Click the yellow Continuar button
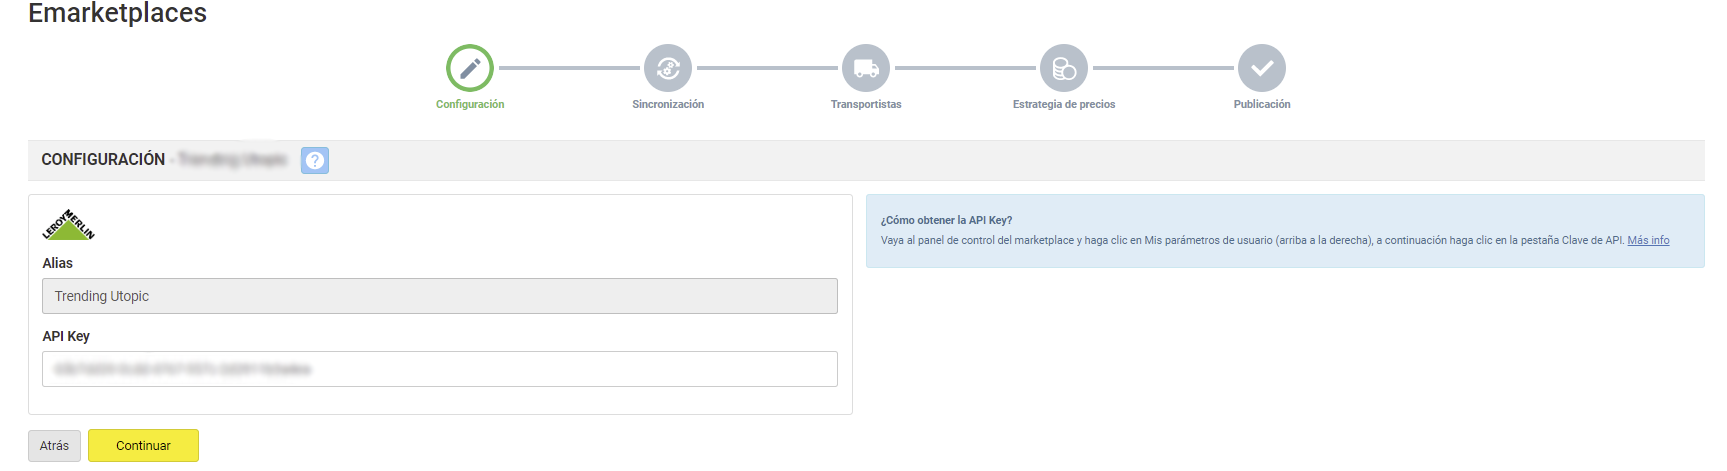 [143, 446]
